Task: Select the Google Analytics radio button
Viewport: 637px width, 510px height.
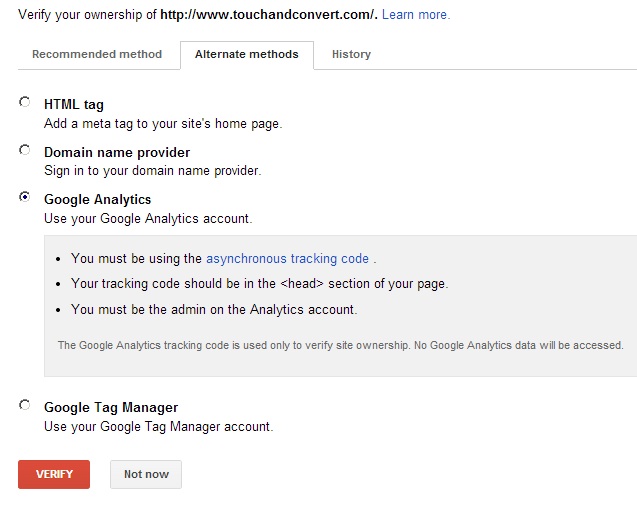Action: coord(25,197)
